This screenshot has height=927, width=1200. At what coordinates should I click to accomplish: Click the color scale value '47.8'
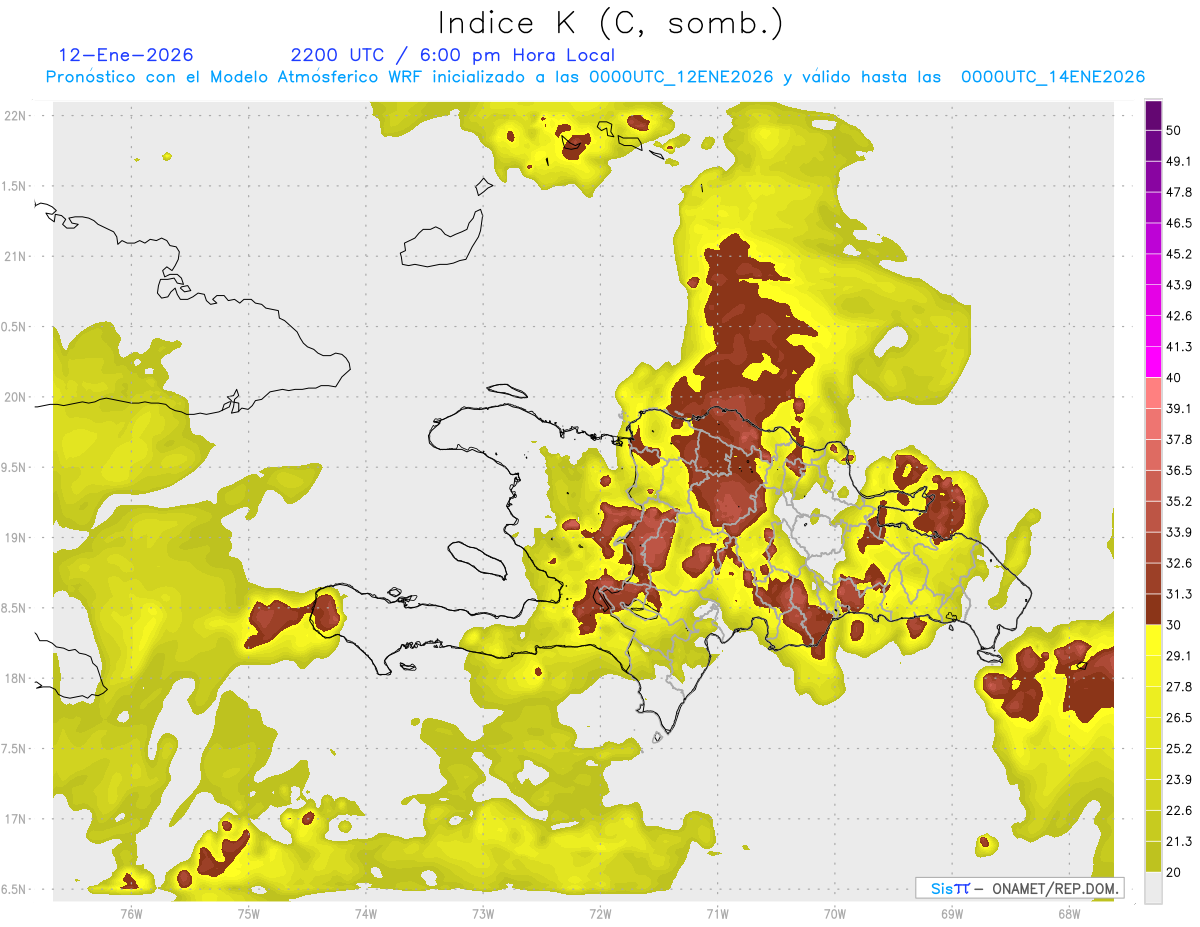1179,192
